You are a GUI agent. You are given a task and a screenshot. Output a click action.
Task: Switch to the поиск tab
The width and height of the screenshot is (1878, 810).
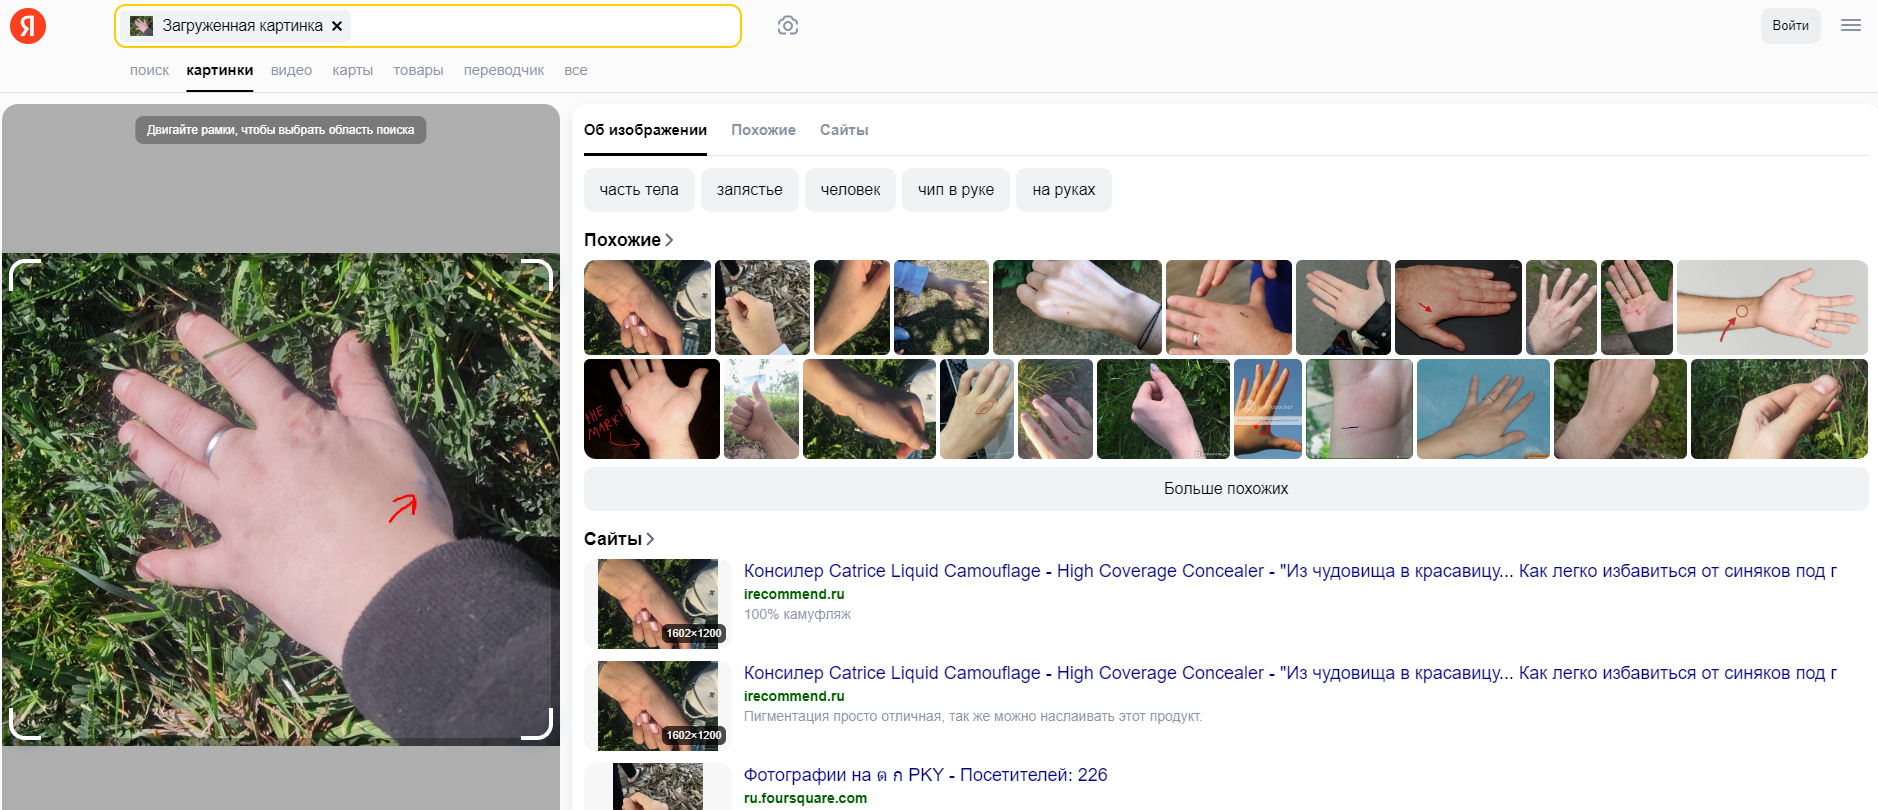149,70
